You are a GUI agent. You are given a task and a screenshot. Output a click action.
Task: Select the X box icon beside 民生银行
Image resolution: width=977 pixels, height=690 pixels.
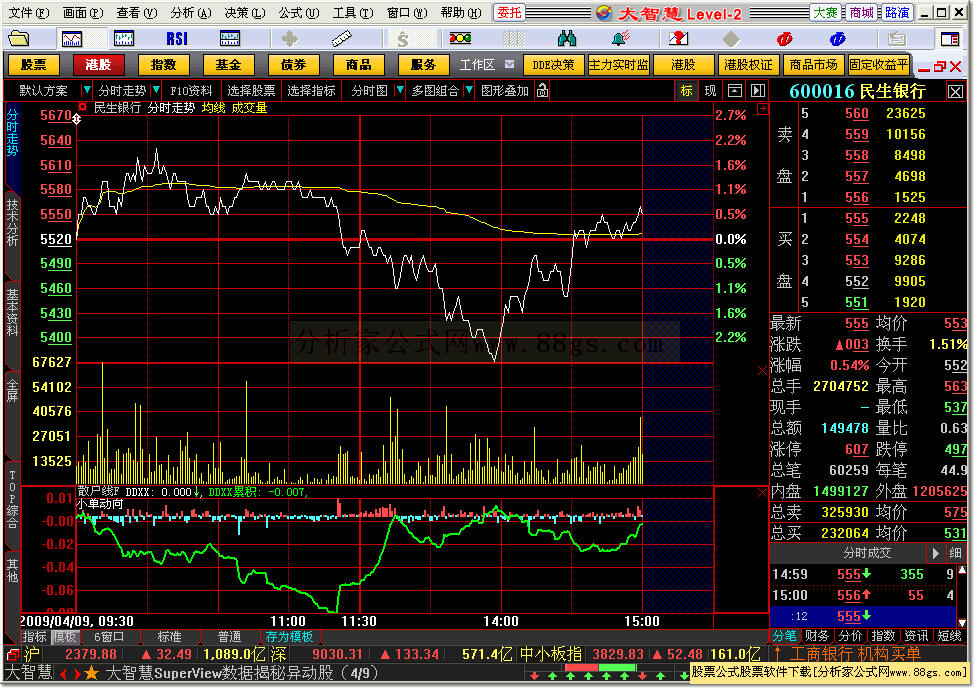tap(955, 92)
